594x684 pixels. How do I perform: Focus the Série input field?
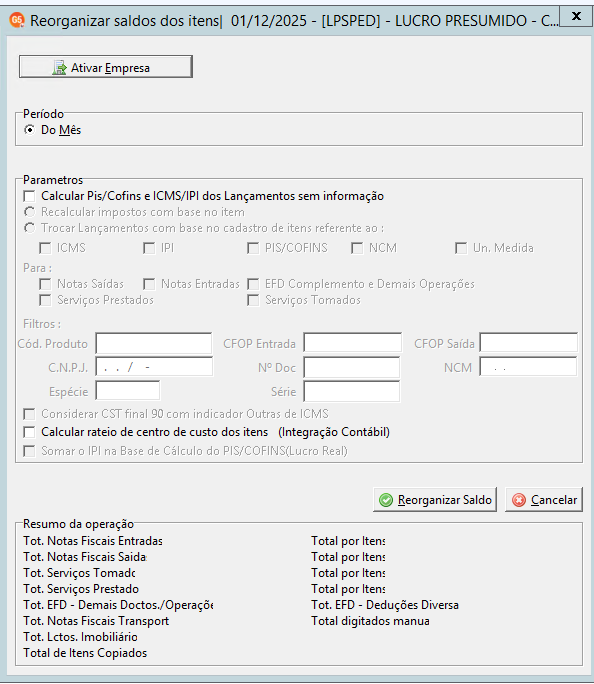pyautogui.click(x=352, y=391)
